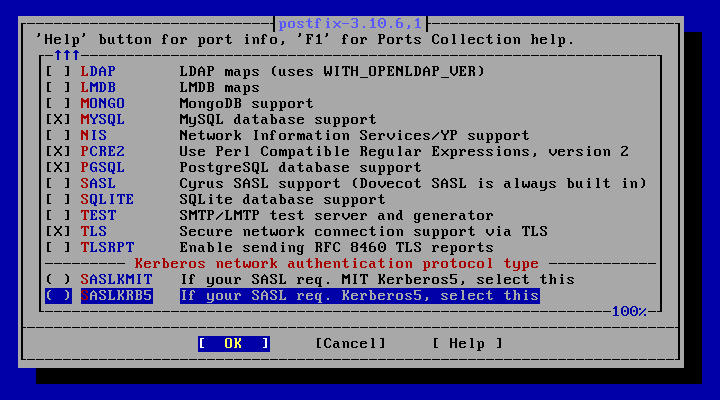Uncheck the TLS checkbox
The image size is (720, 400).
click(58, 231)
